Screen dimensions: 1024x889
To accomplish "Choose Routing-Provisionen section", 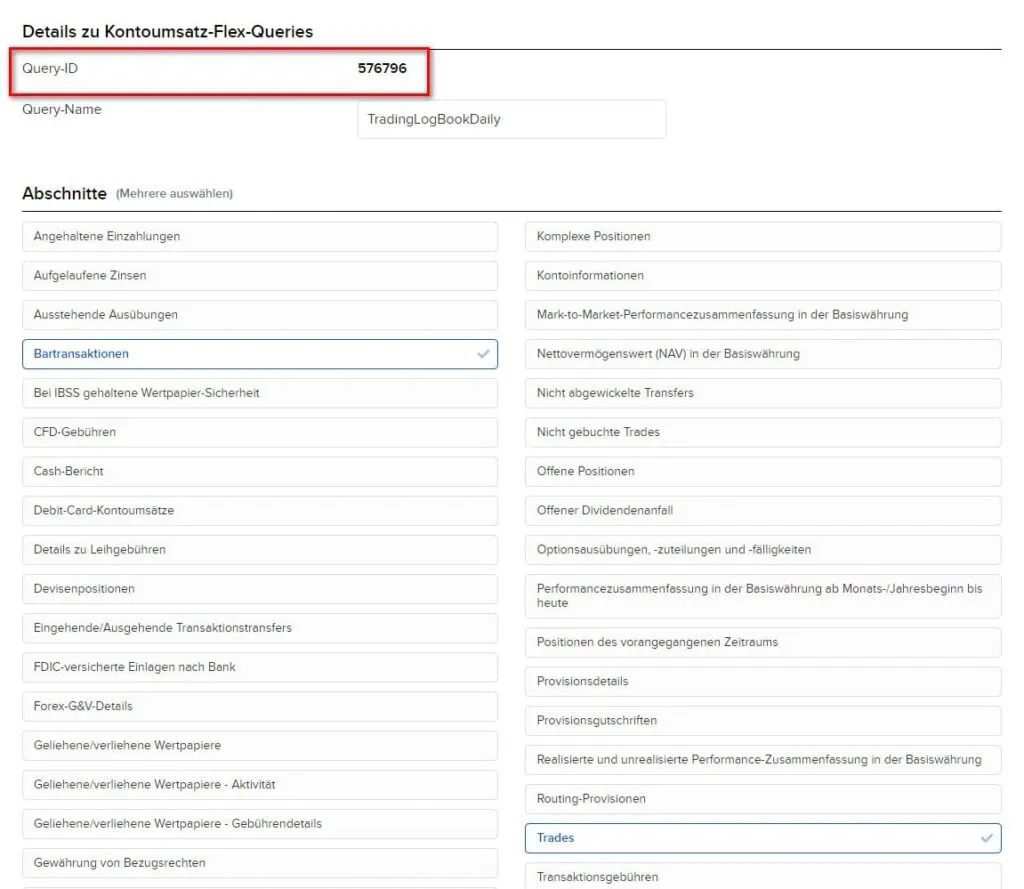I will [x=763, y=799].
